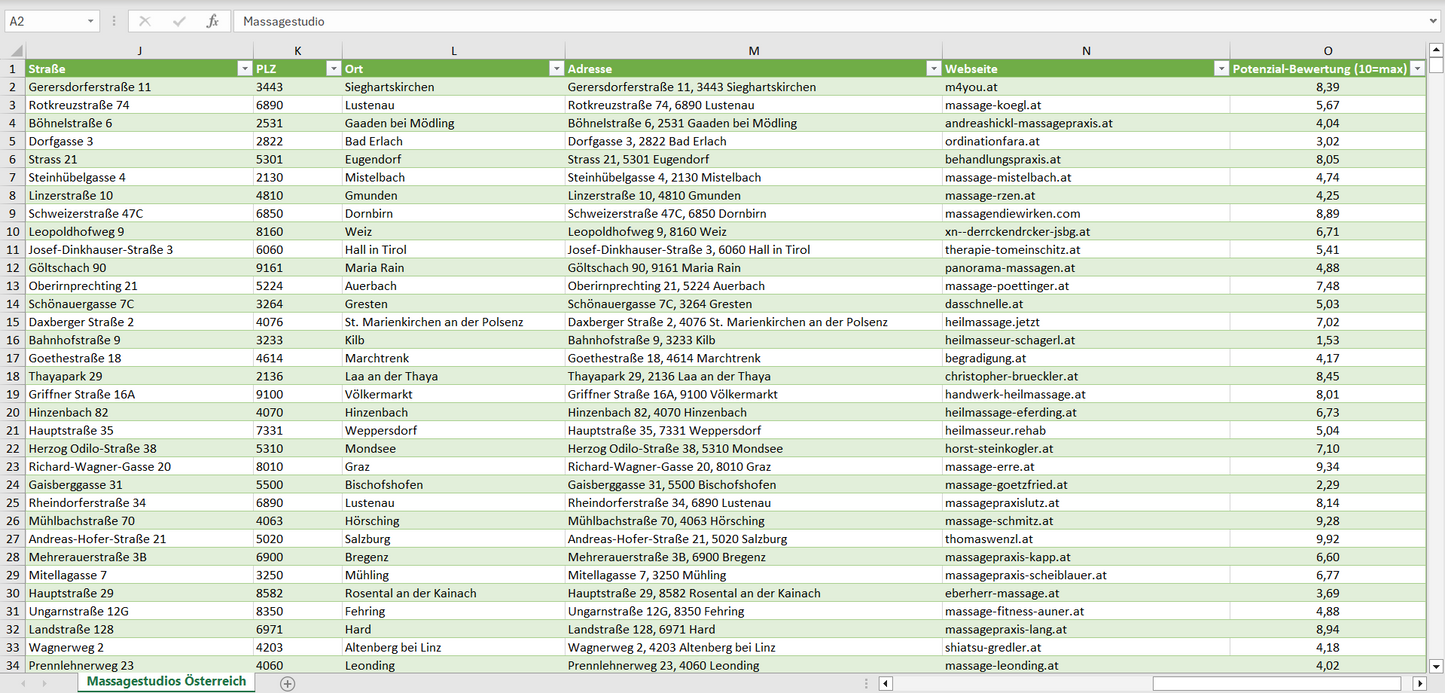Click the up arrow on vertical scrollbar
Viewport: 1445px width, 693px height.
1436,47
